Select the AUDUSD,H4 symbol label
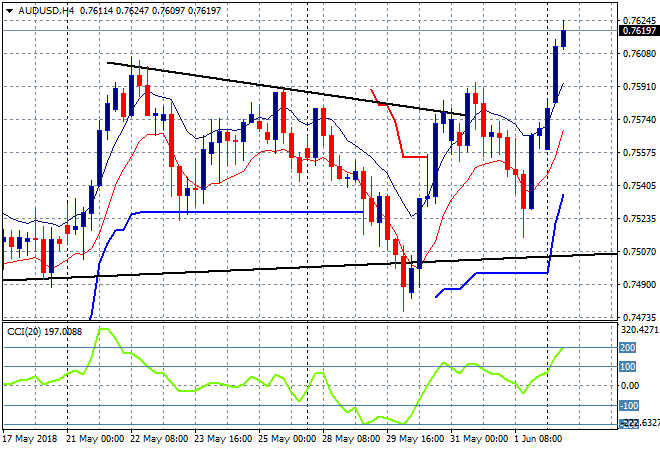The height and width of the screenshot is (450, 660). [46, 11]
